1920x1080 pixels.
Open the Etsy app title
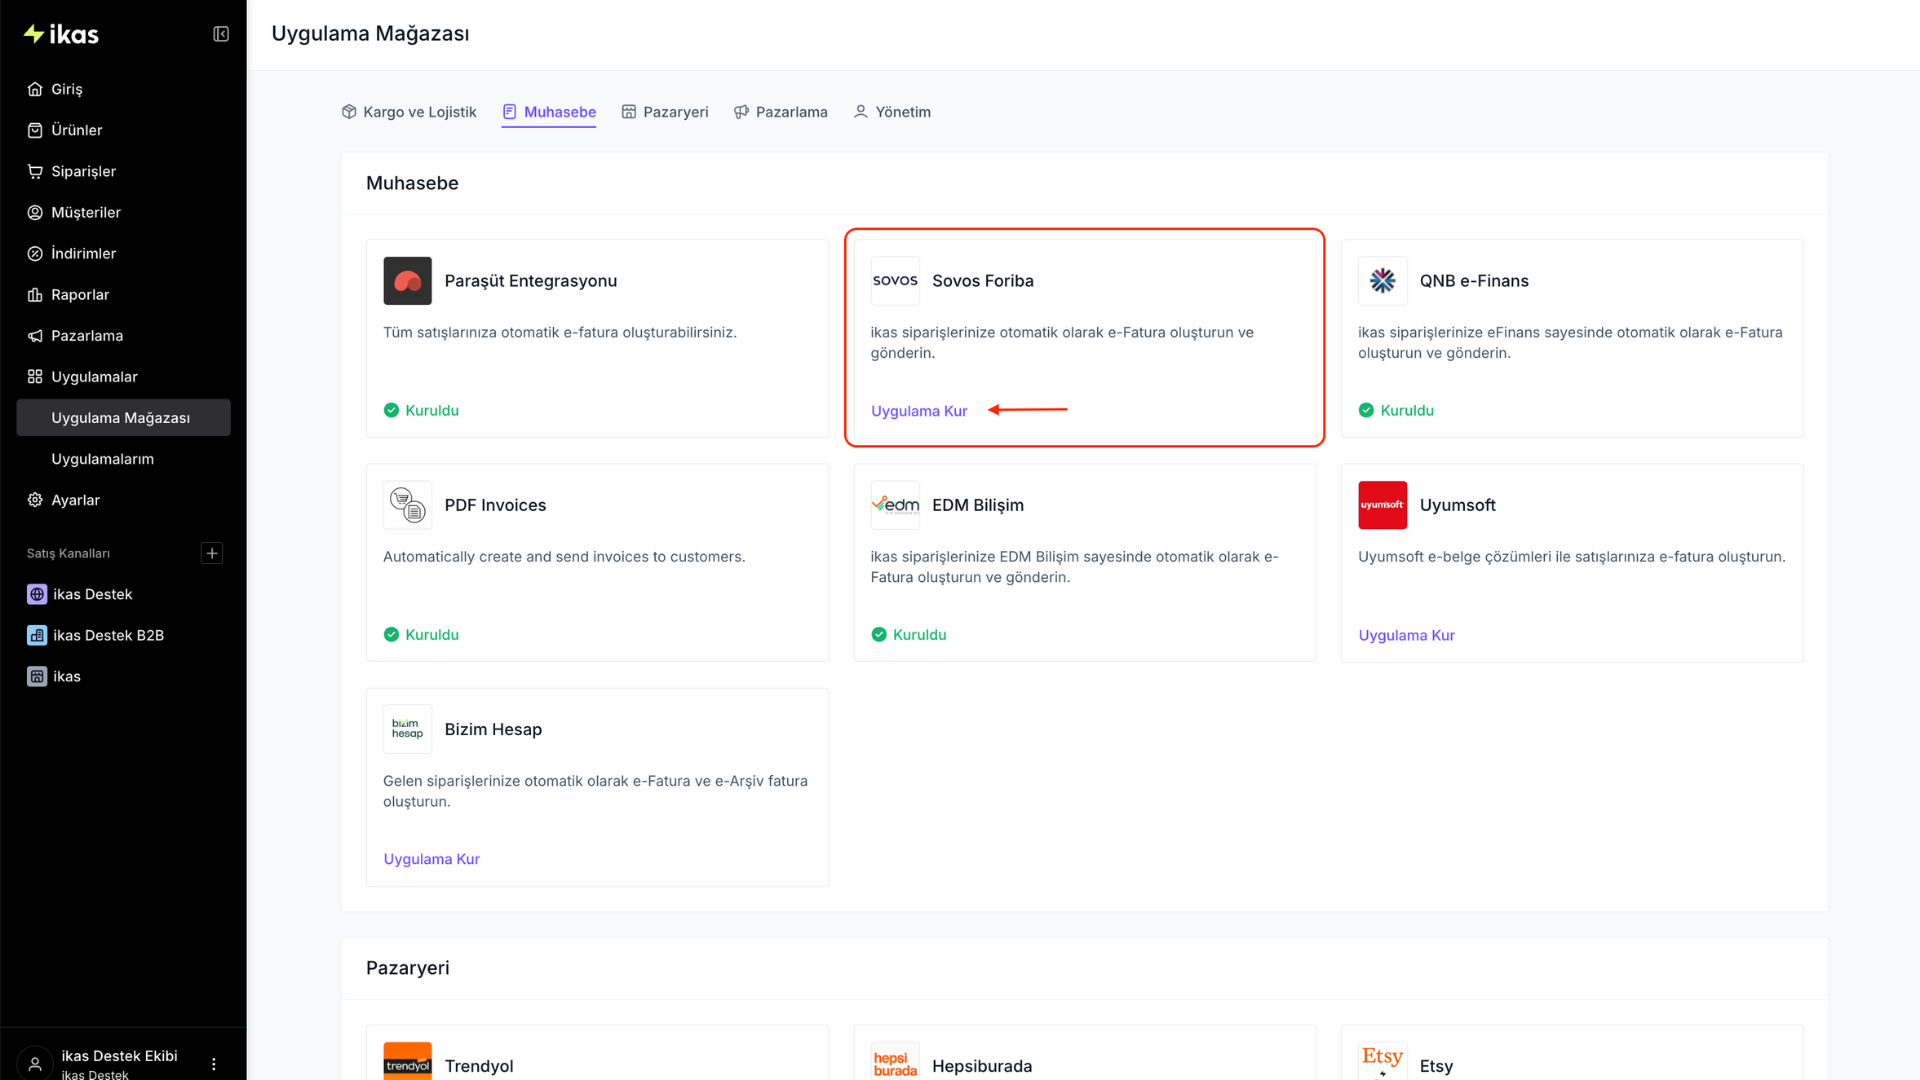point(1436,1066)
